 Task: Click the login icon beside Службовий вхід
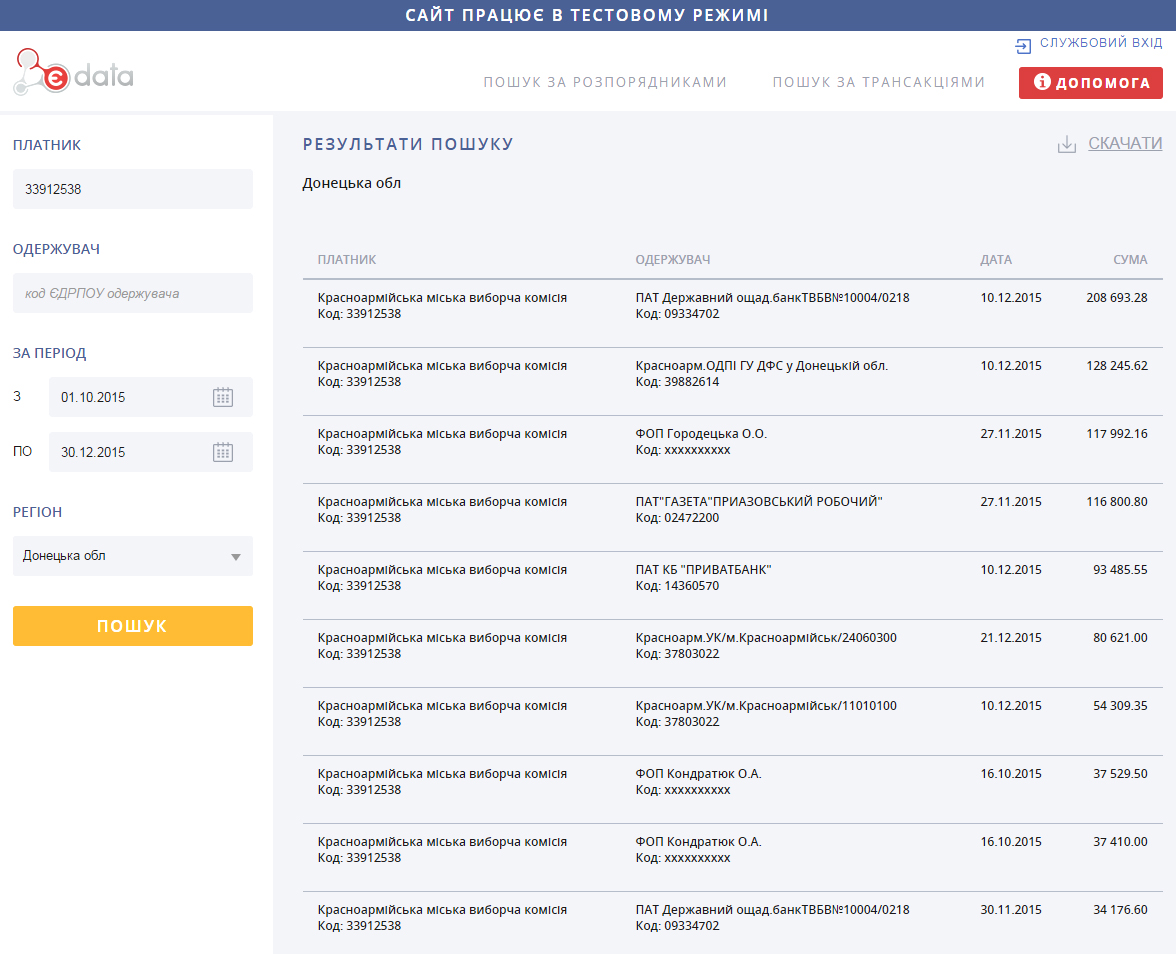tap(1023, 45)
